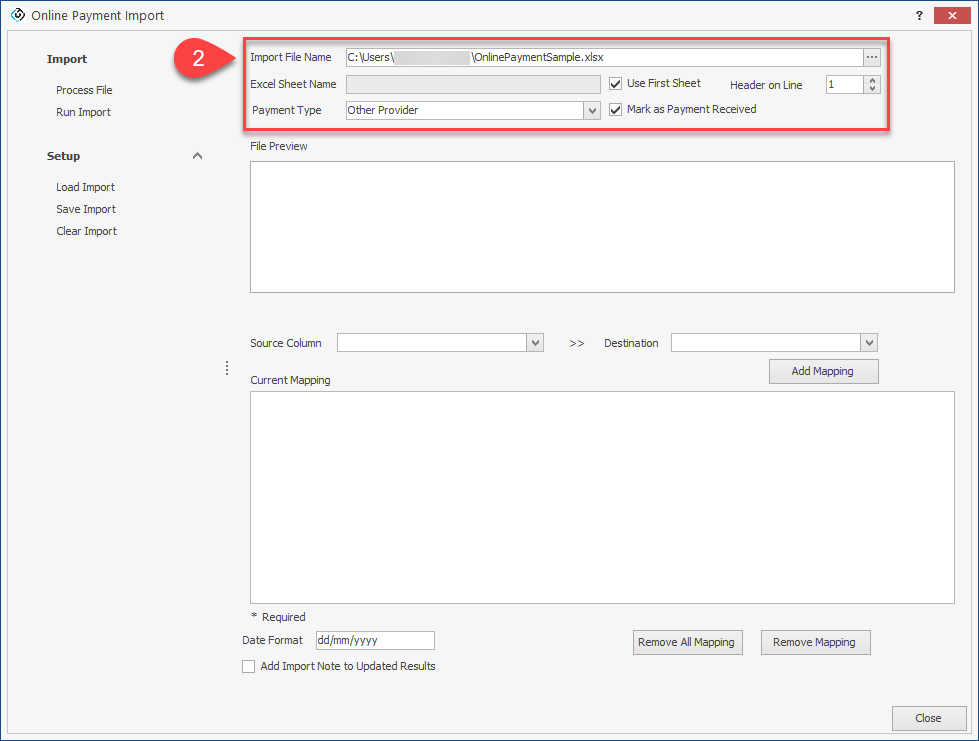Select Process File in the sidebar
979x741 pixels.
[84, 90]
